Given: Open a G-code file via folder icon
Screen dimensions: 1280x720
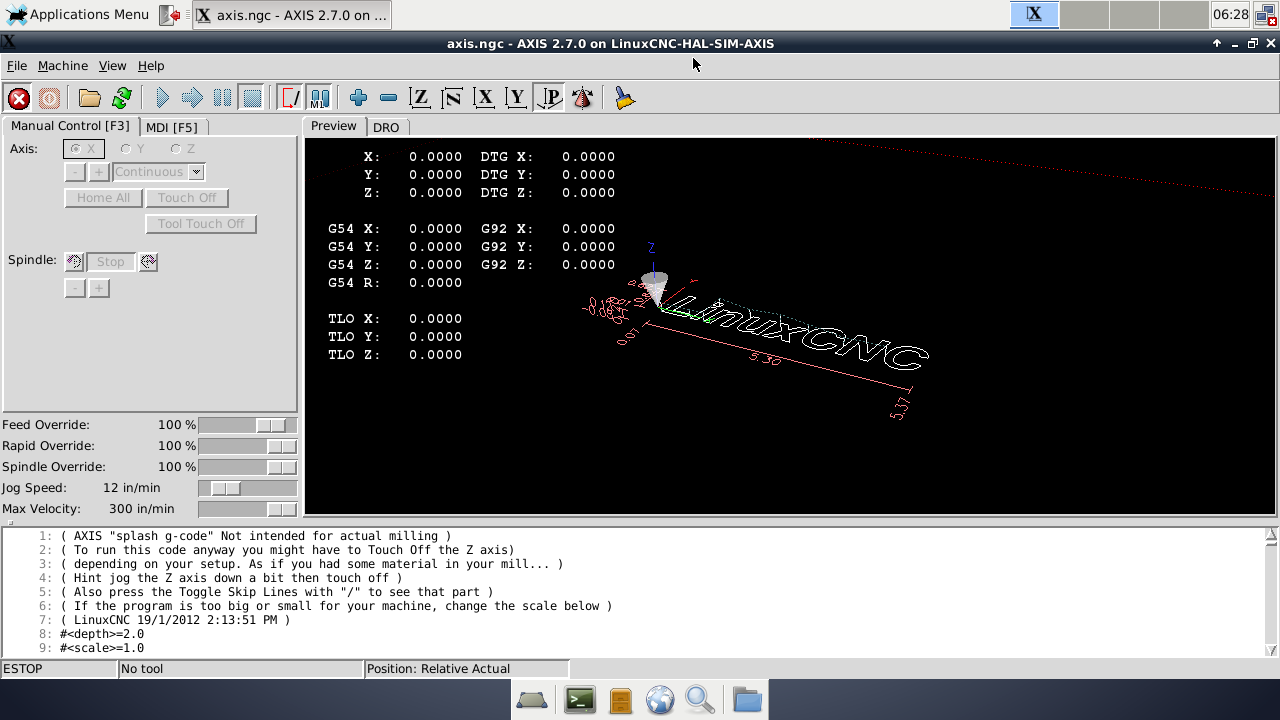Looking at the screenshot, I should 90,98.
